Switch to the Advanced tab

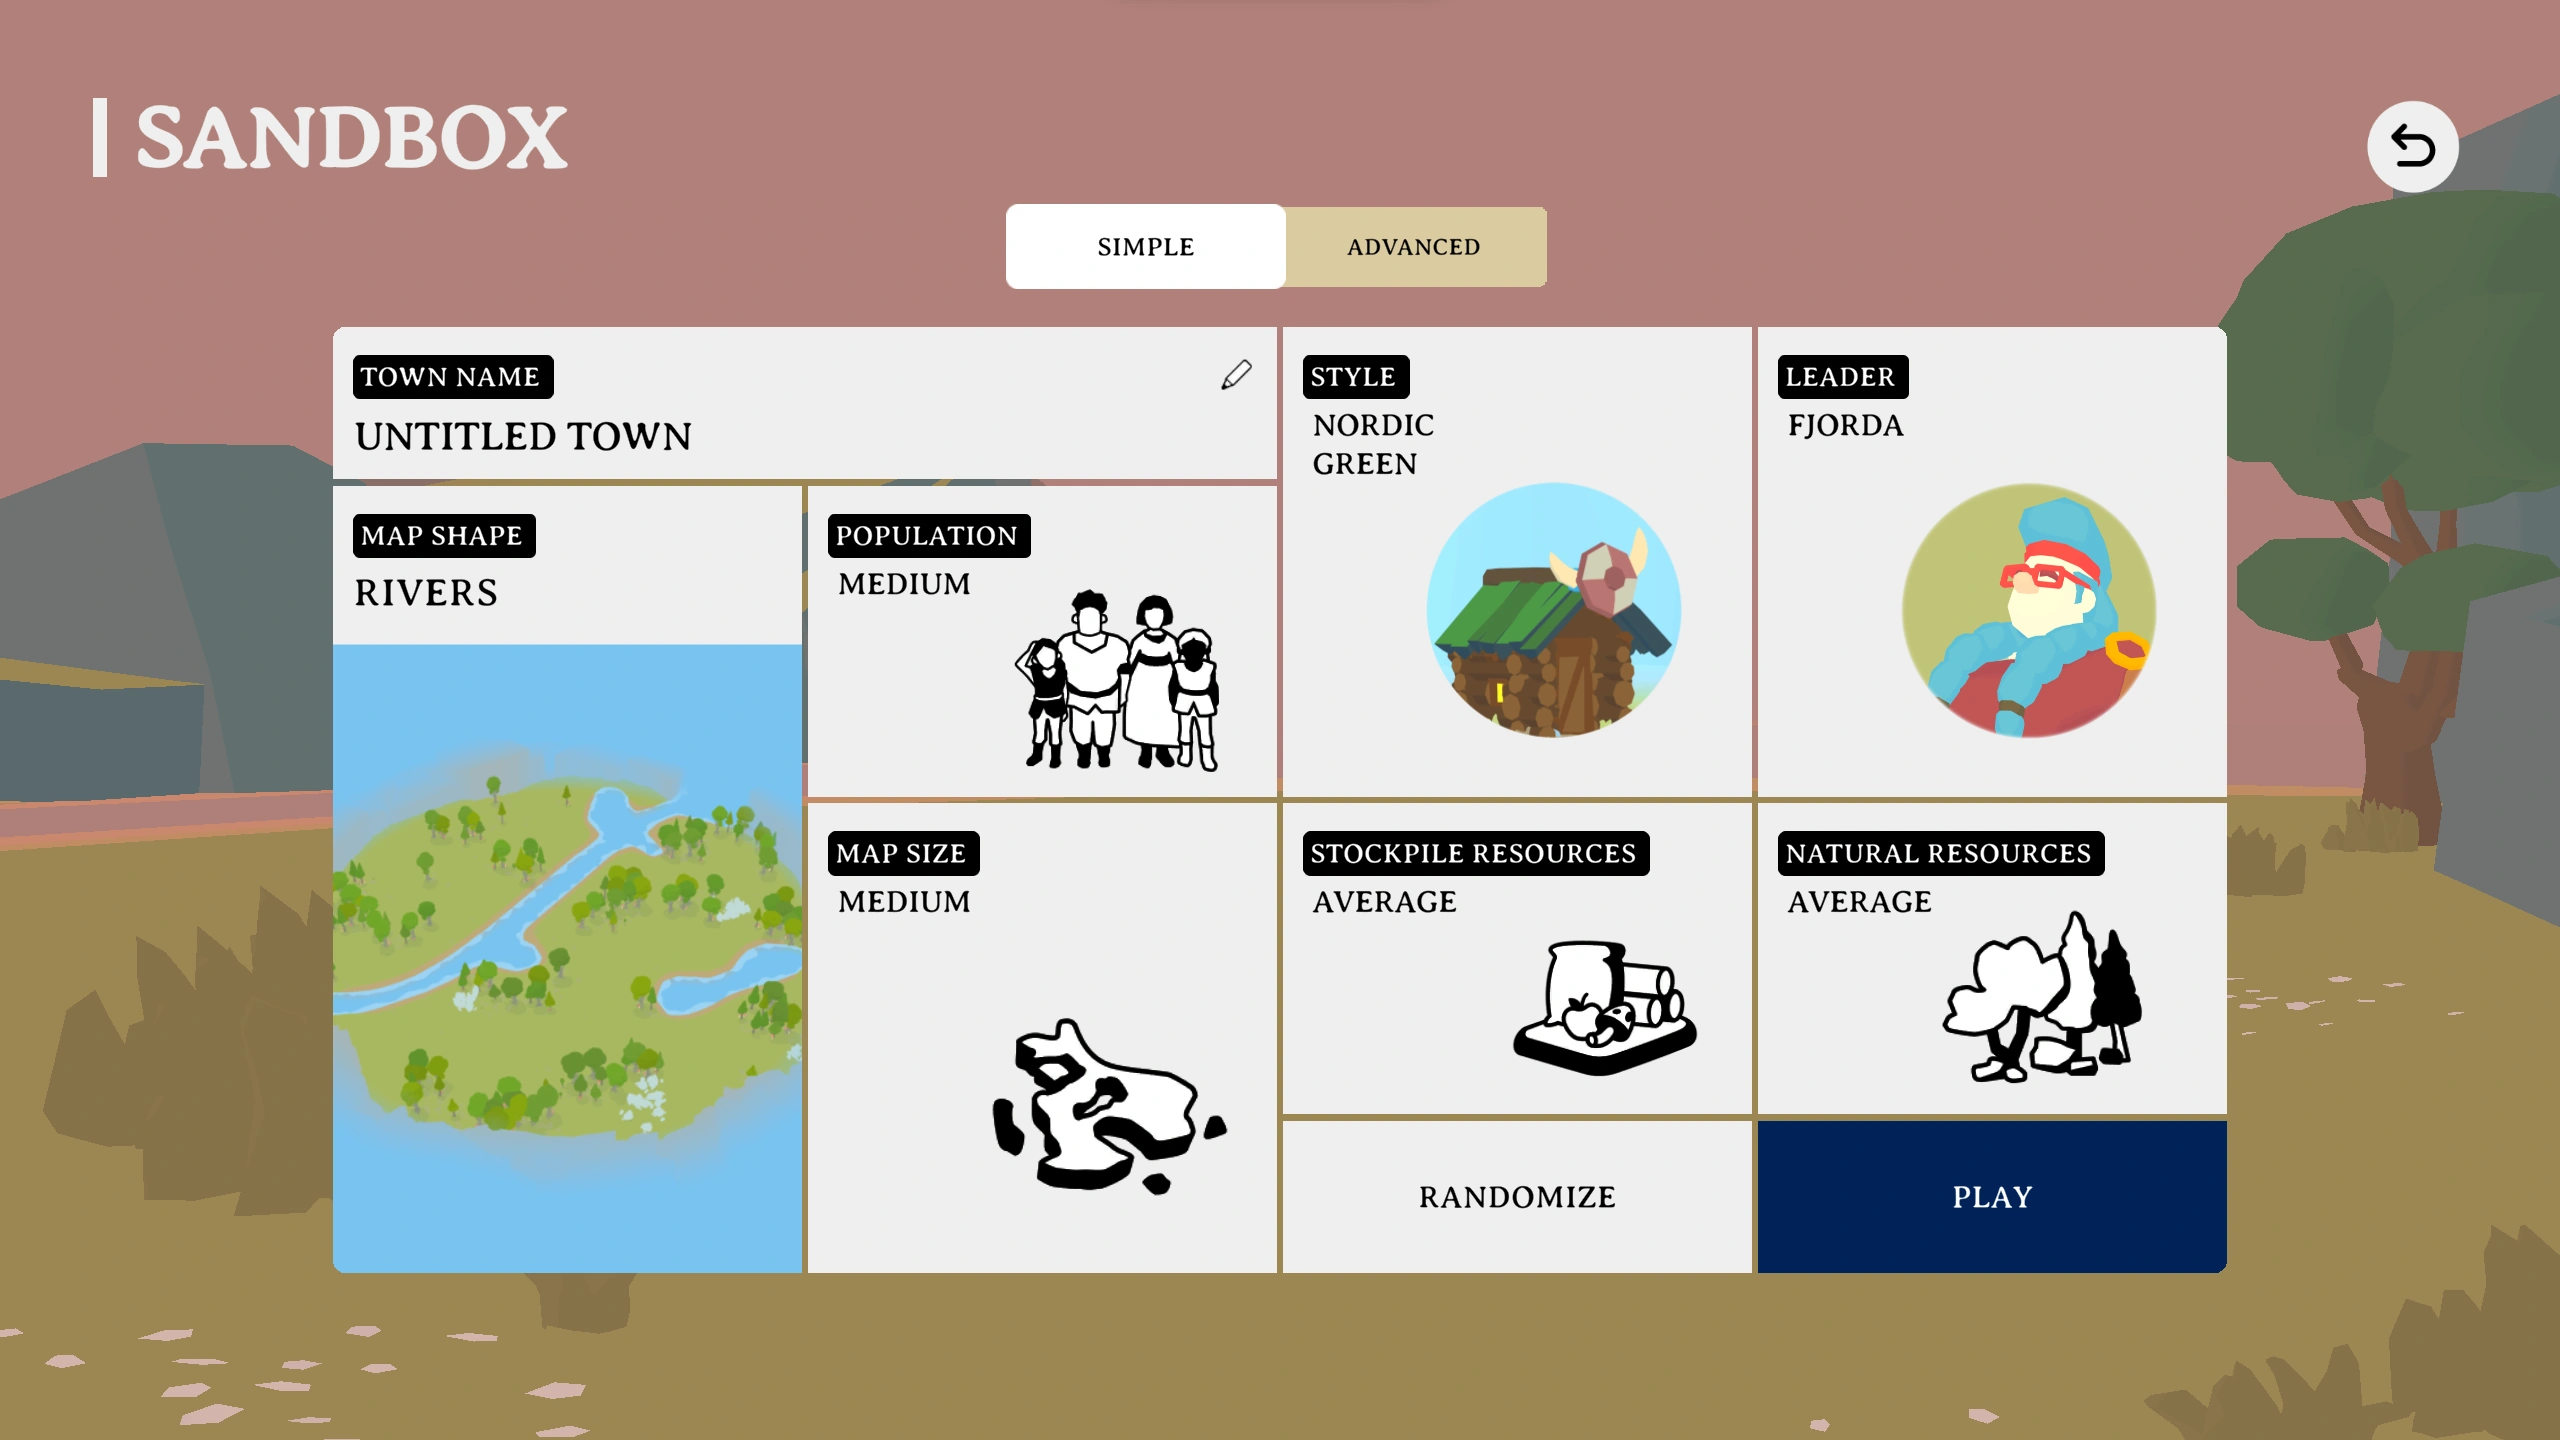1413,247
